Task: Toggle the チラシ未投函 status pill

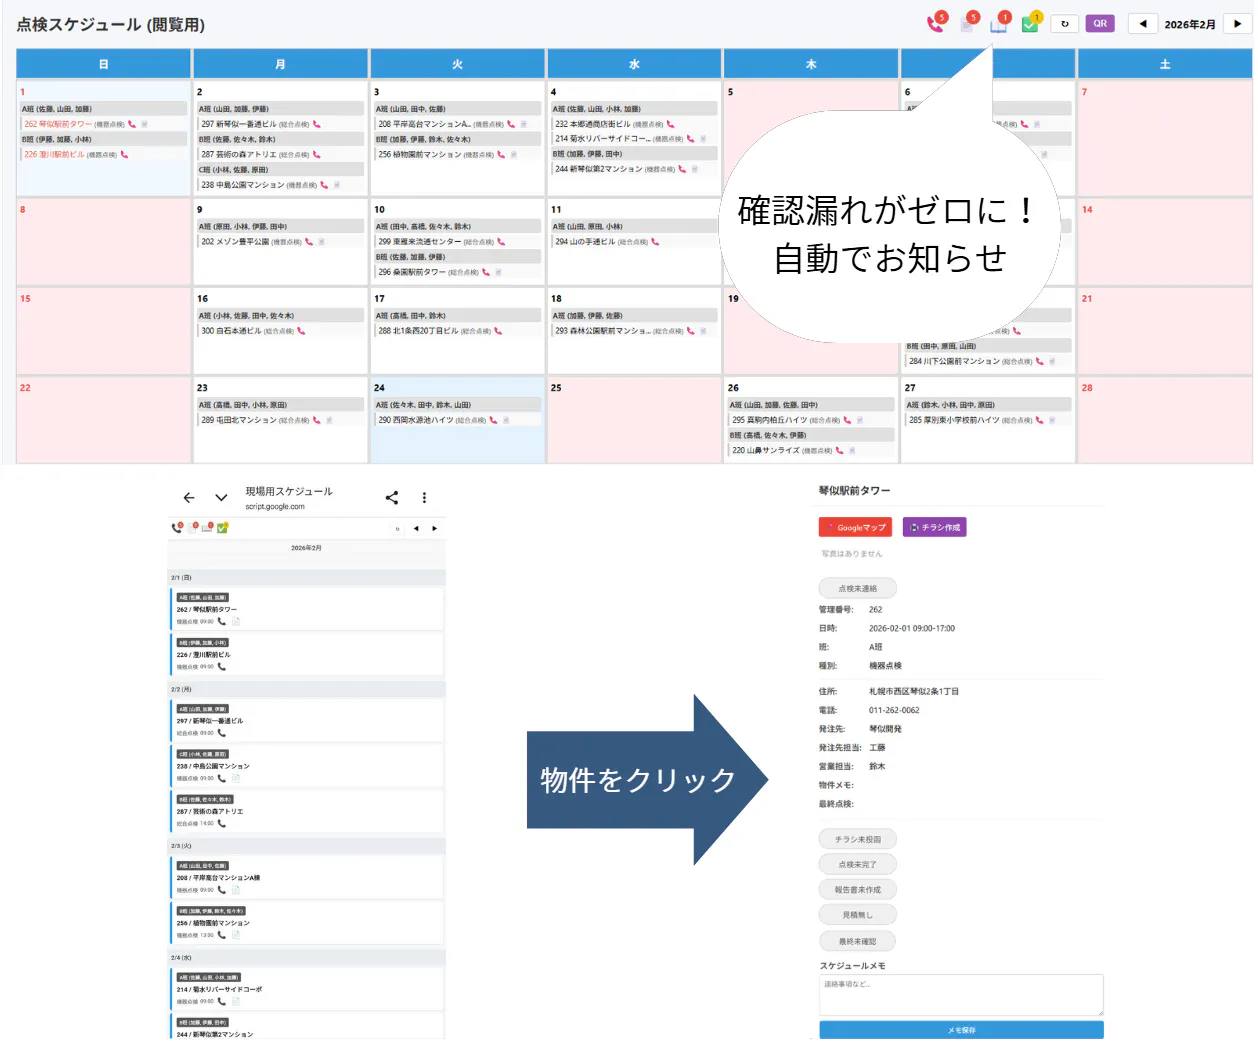Action: [x=857, y=839]
